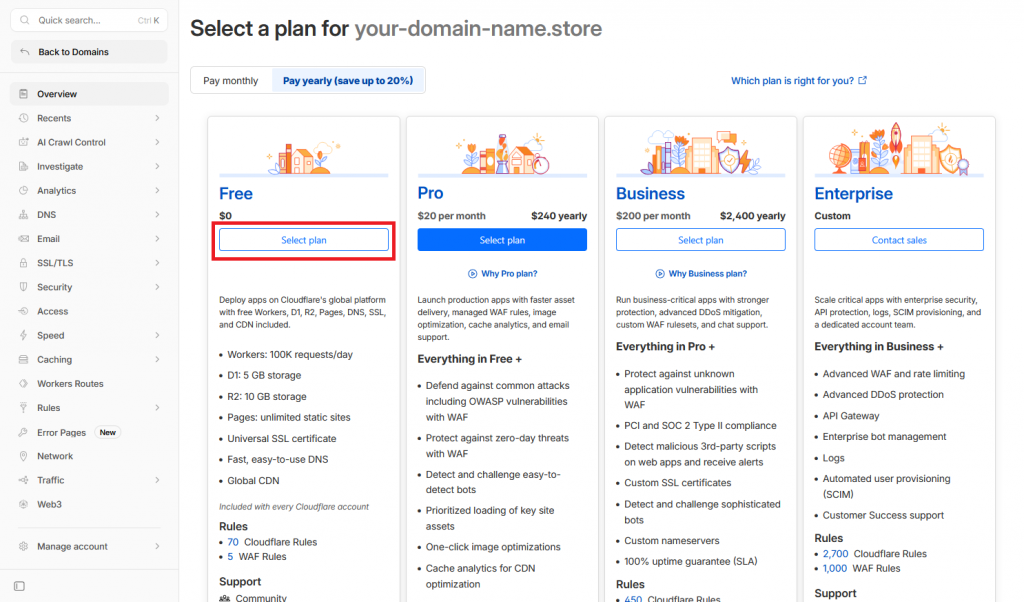Viewport: 1024px width, 602px height.
Task: Click the Recents clock icon
Action: pos(24,118)
